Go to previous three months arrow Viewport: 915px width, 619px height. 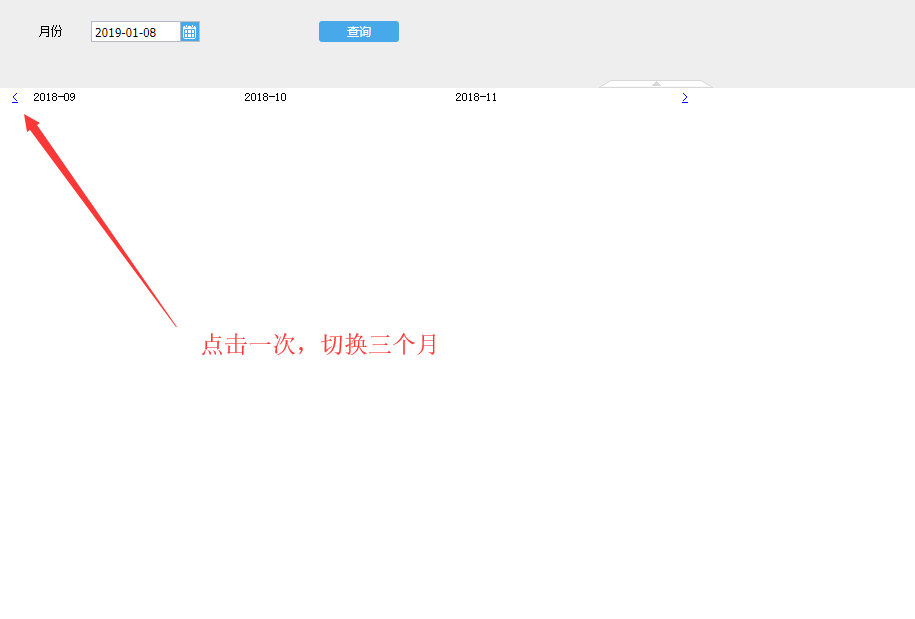(15, 97)
